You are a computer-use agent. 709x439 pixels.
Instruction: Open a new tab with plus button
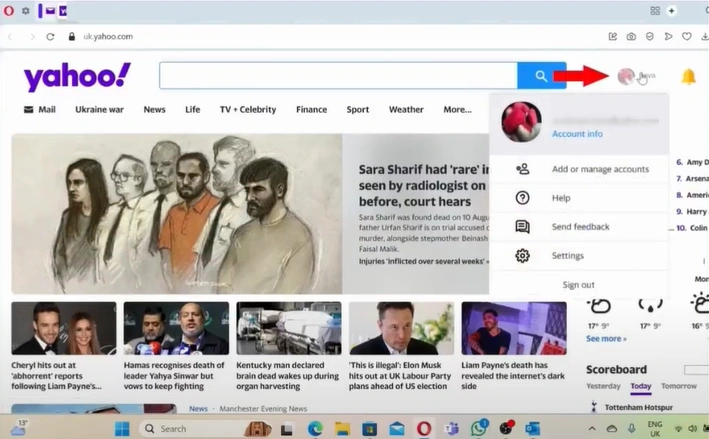(671, 11)
